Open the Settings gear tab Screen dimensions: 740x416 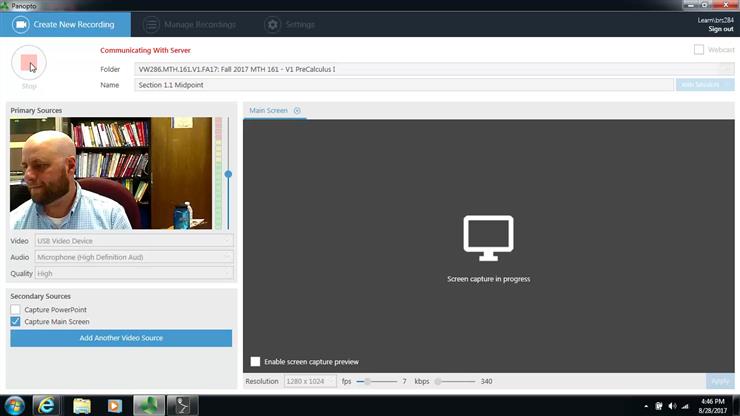coord(290,24)
